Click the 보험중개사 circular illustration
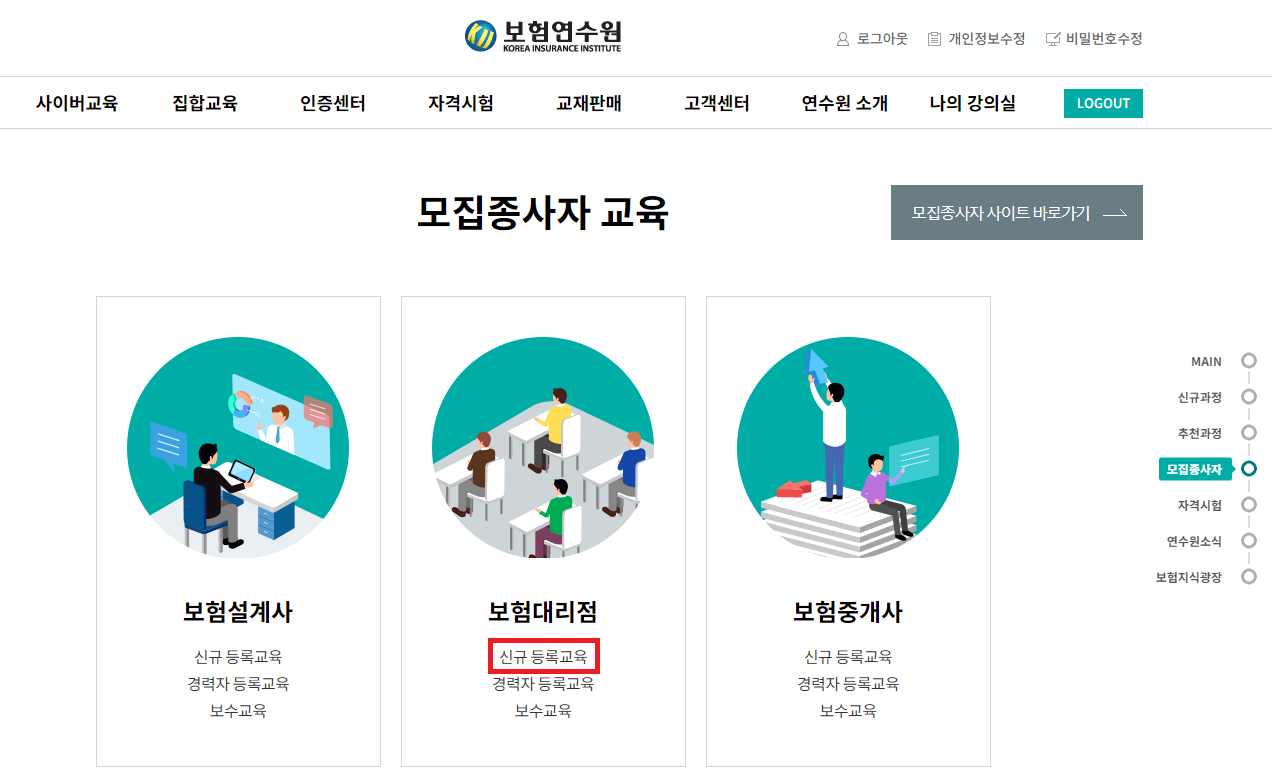Screen dimensions: 1272x782 coord(848,447)
